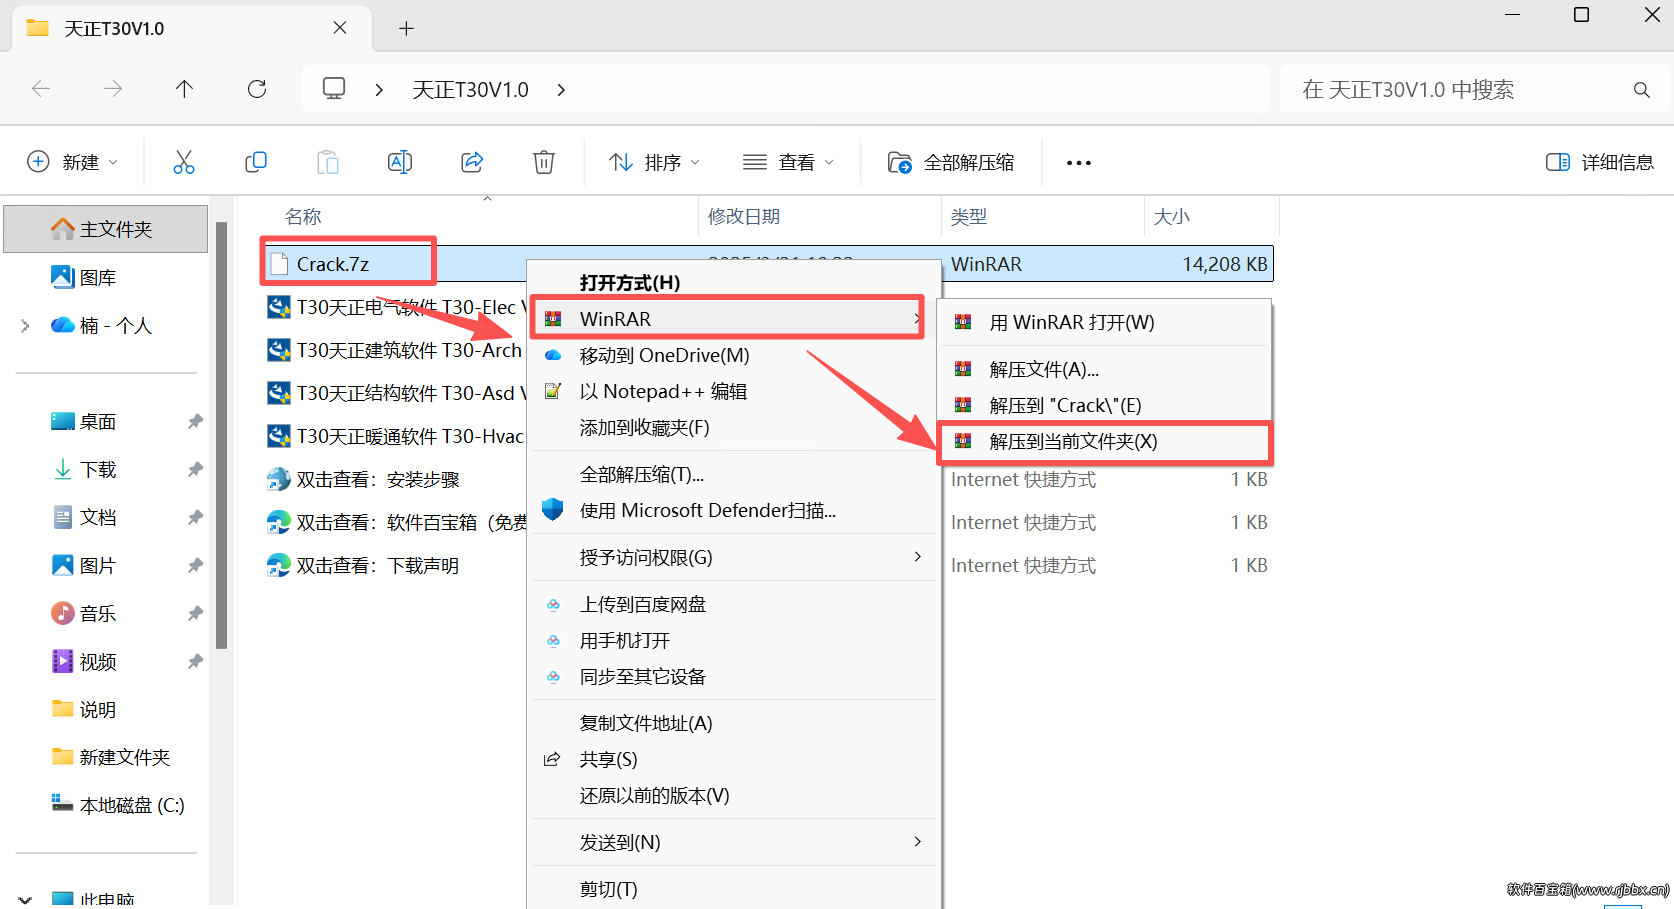Go up one folder level

pos(185,89)
